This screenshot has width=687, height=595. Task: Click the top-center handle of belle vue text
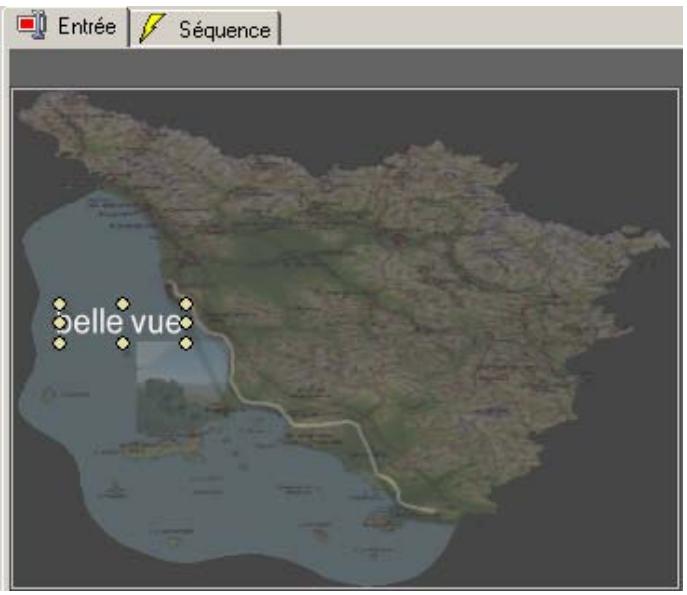(x=123, y=304)
